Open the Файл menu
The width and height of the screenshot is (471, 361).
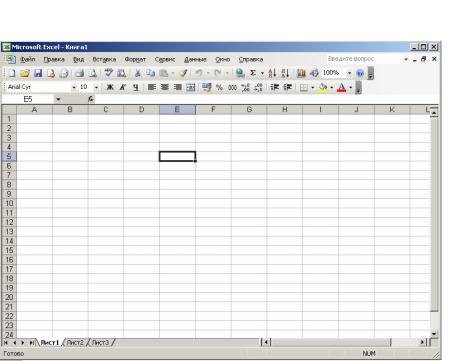point(28,59)
